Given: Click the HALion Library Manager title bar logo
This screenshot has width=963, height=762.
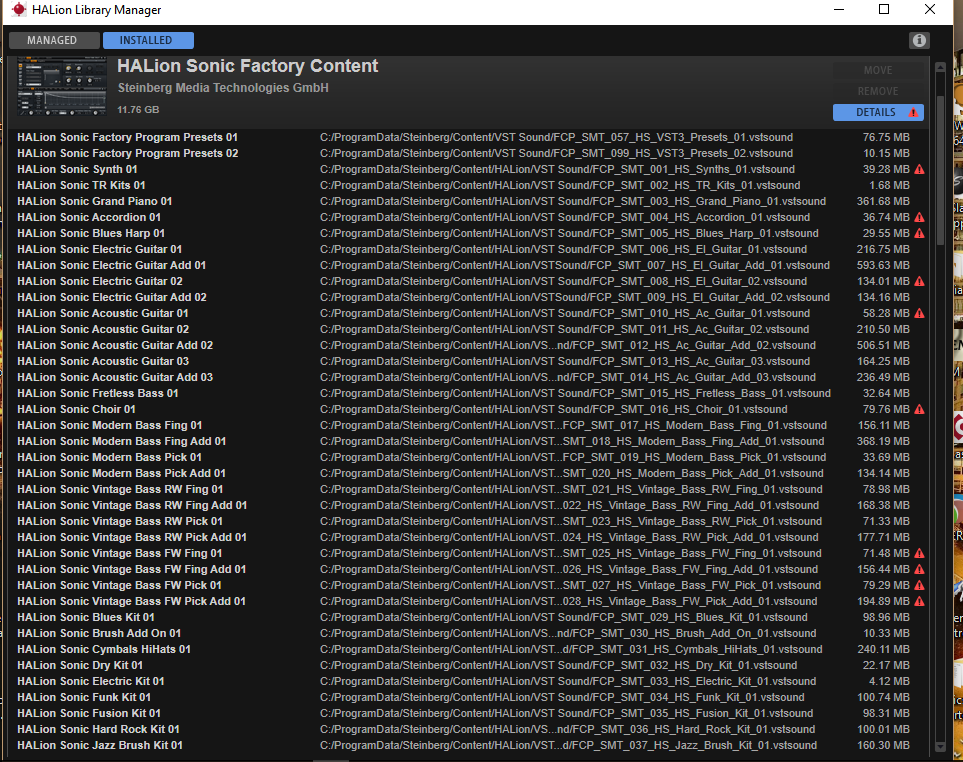Looking at the screenshot, I should pos(19,10).
